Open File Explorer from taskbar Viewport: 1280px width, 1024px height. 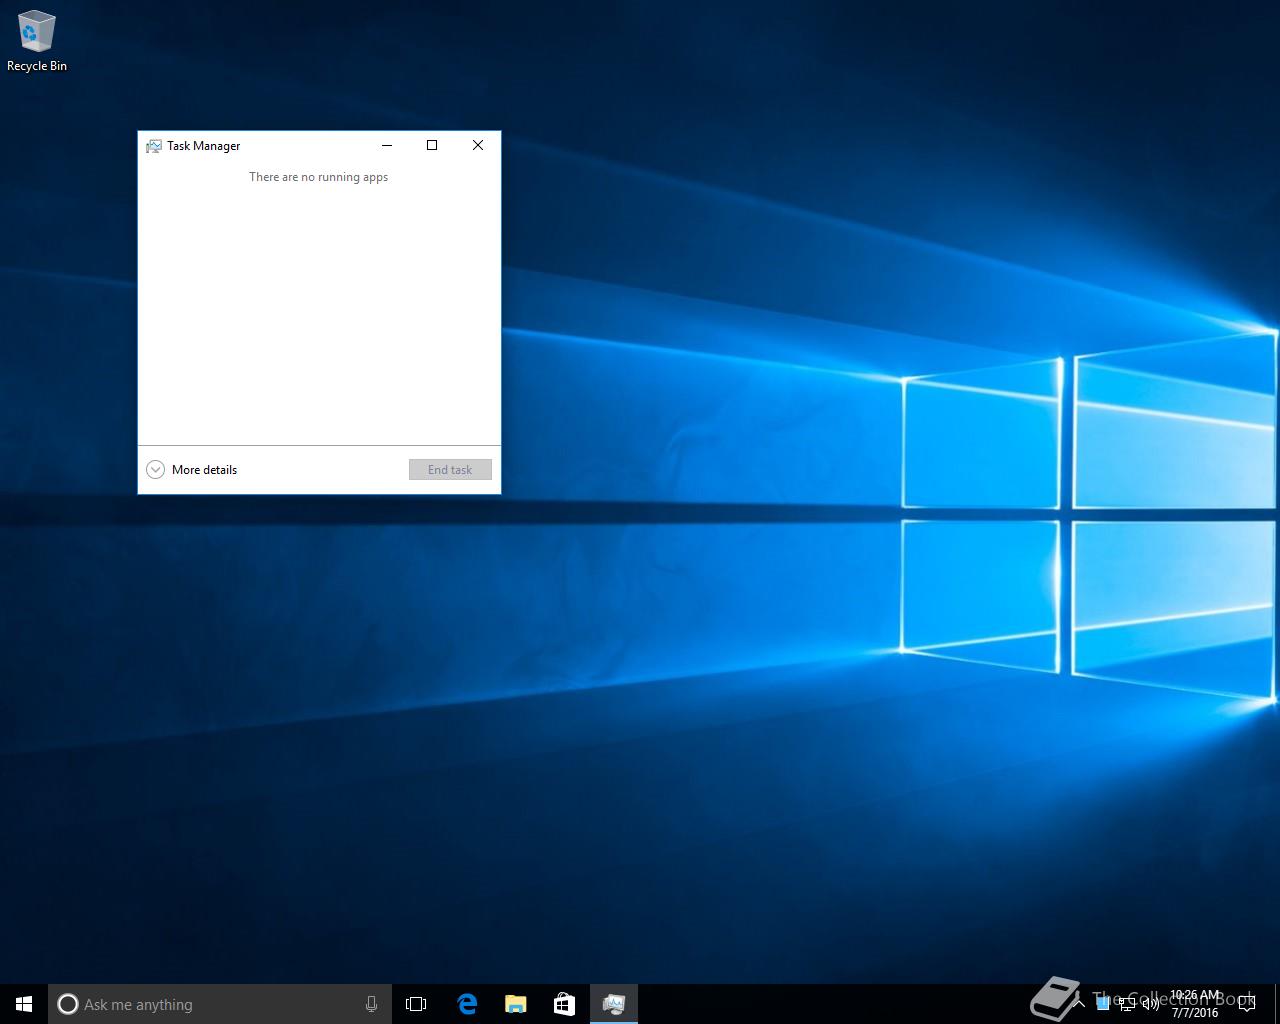515,1004
